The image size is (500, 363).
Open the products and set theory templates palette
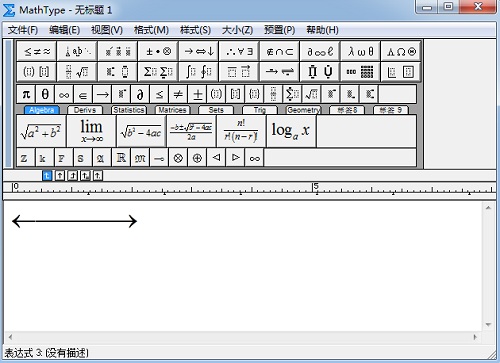[x=320, y=72]
